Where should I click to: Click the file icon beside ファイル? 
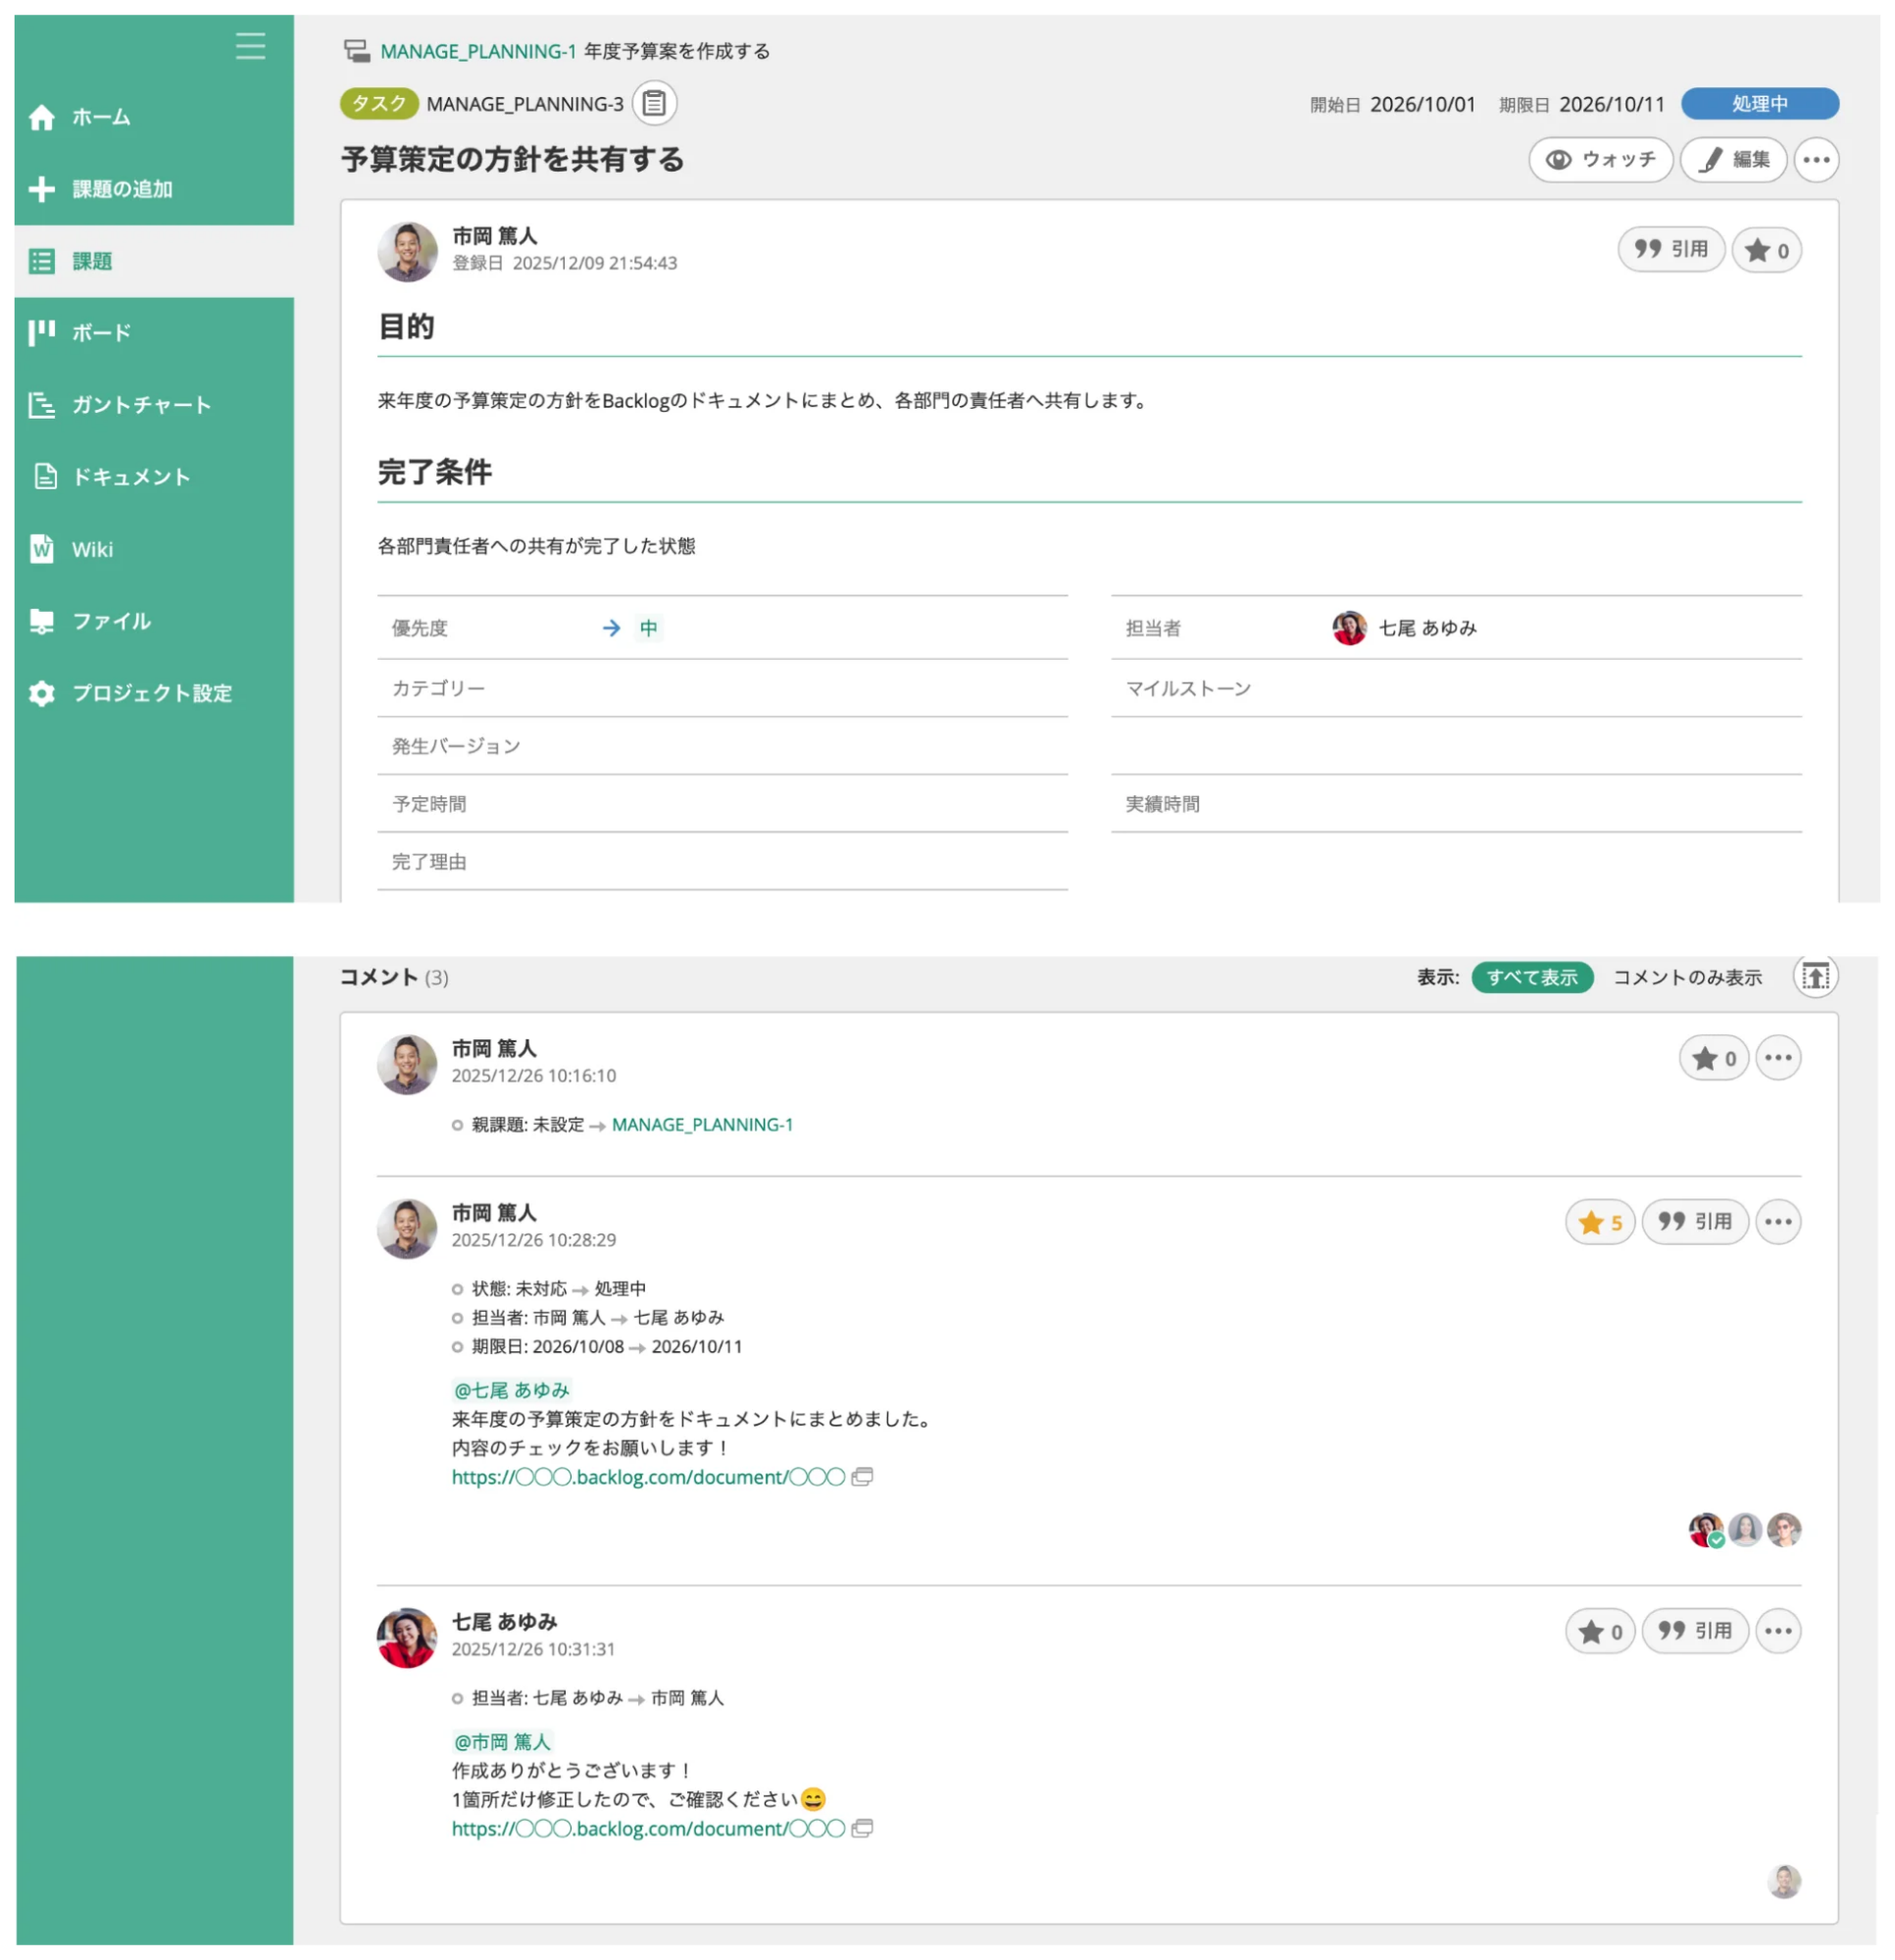(42, 621)
